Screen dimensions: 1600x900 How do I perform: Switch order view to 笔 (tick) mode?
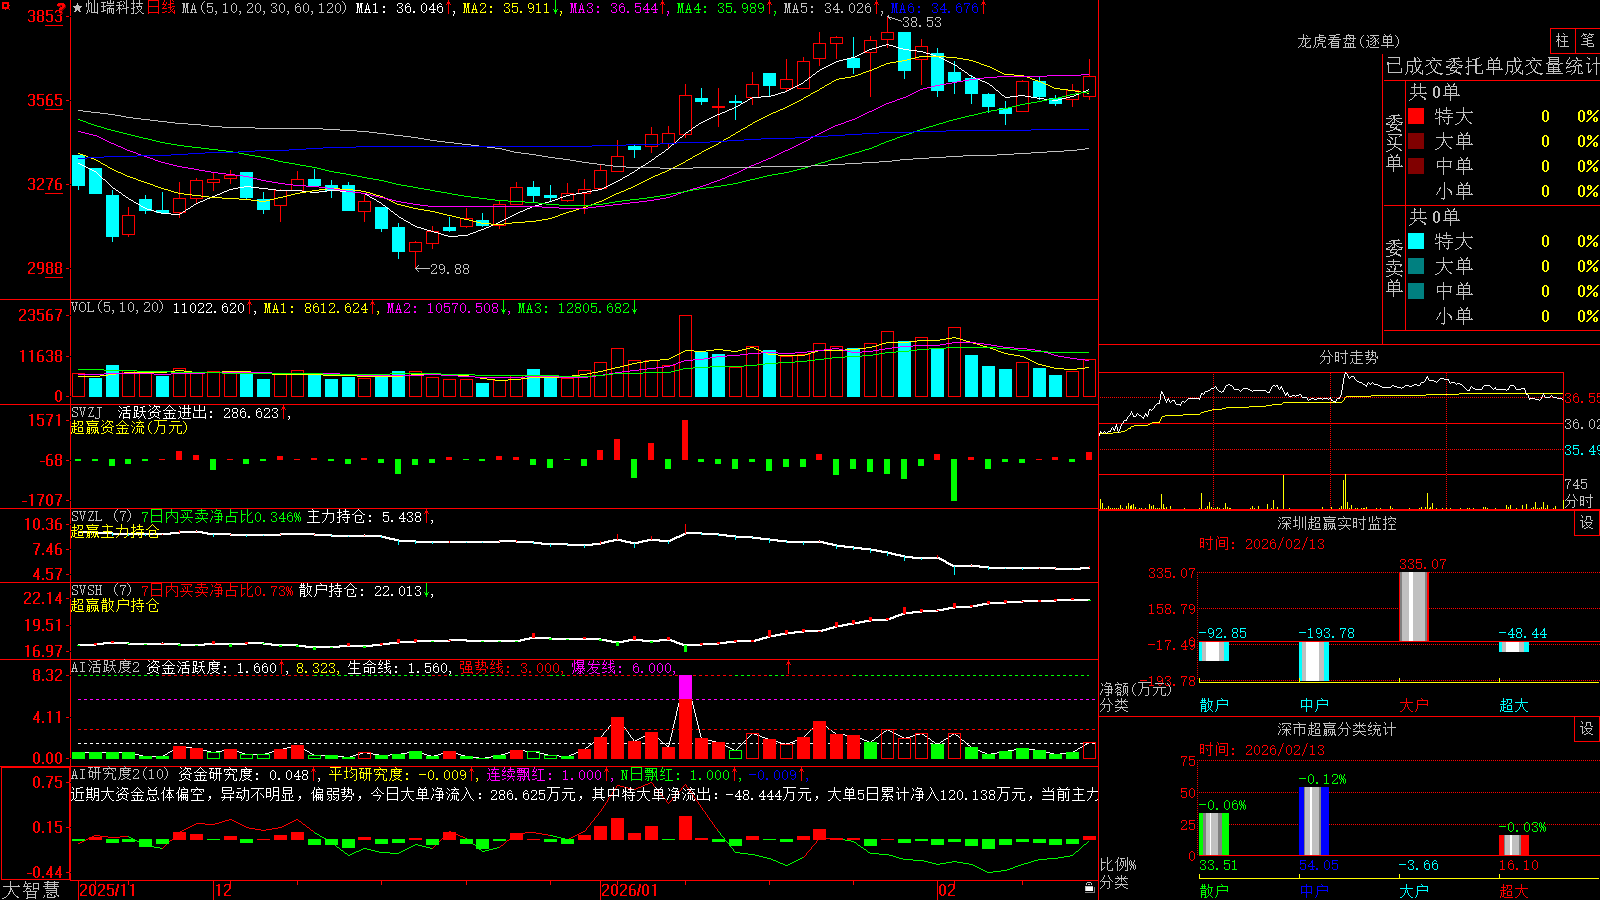1588,40
